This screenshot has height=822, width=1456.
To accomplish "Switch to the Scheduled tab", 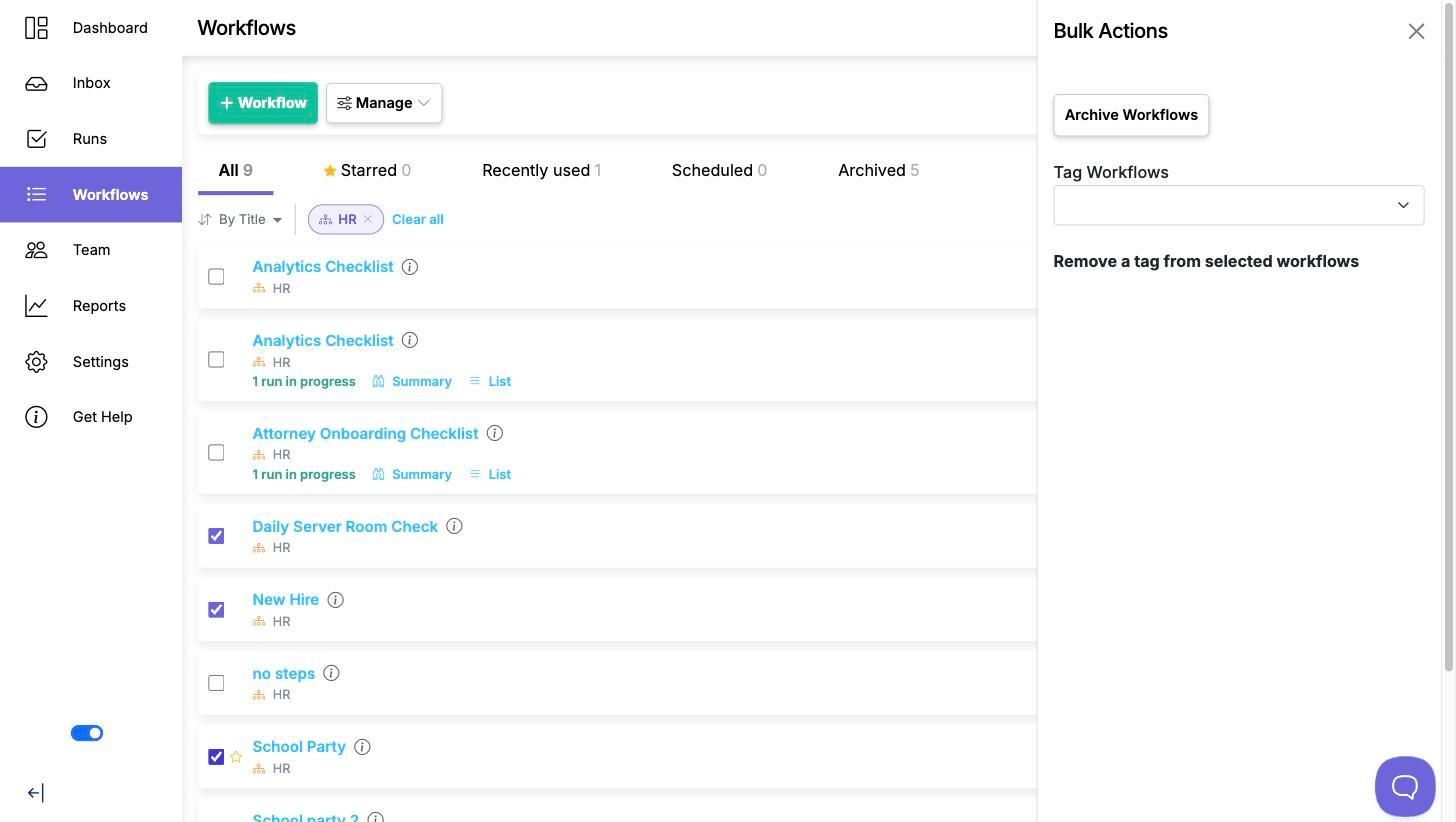I will coord(719,170).
